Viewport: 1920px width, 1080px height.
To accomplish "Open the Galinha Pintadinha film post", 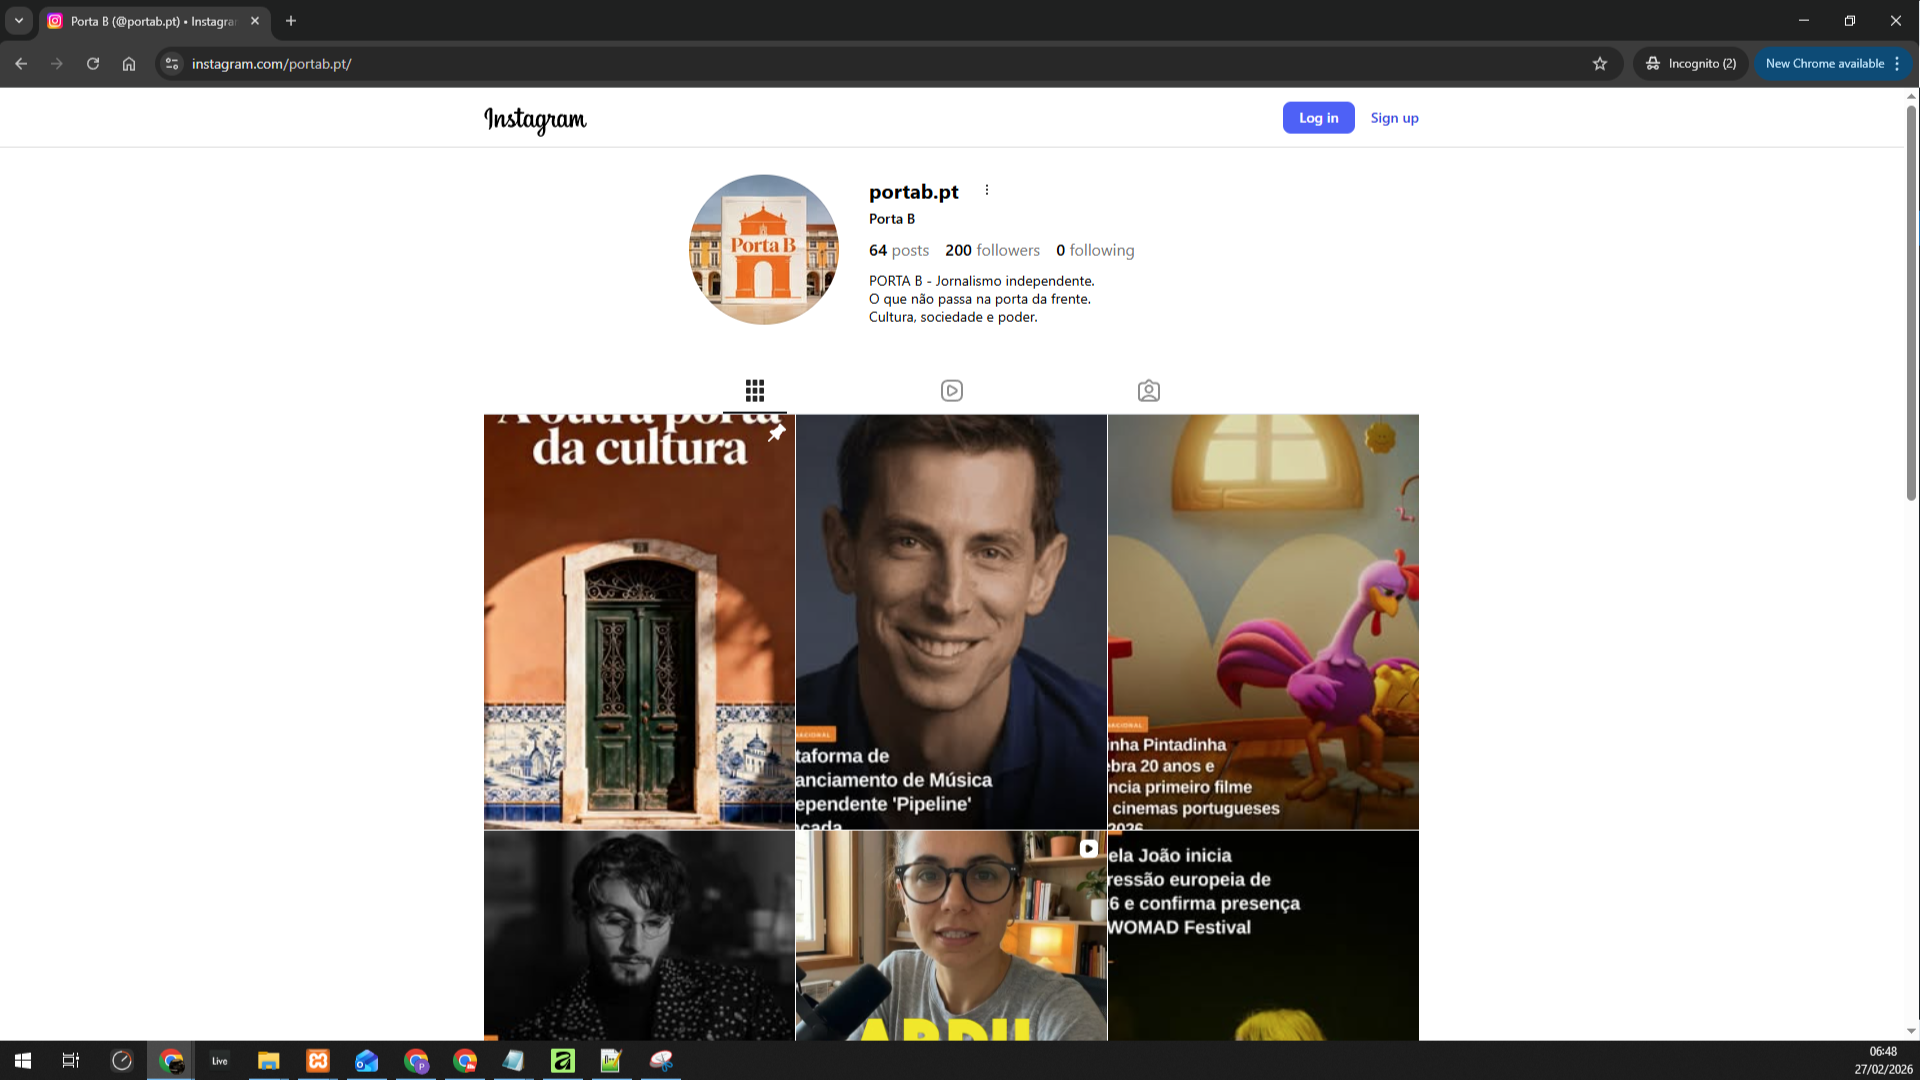I will (1263, 622).
